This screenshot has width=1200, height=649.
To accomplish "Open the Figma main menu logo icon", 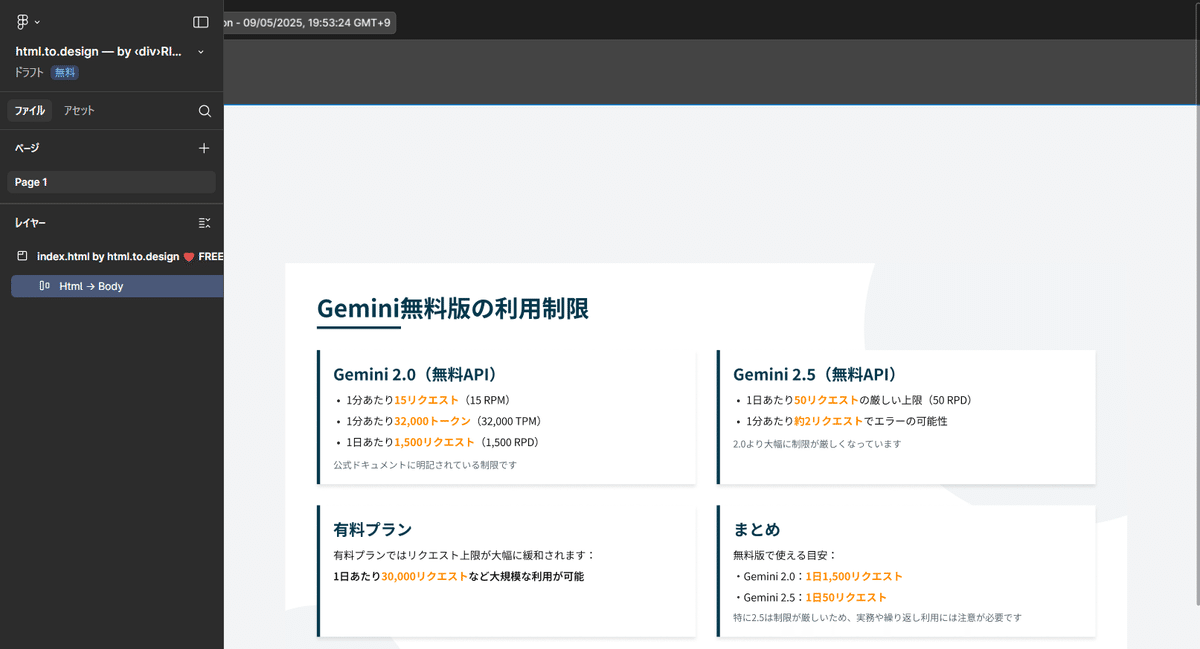I will click(22, 21).
